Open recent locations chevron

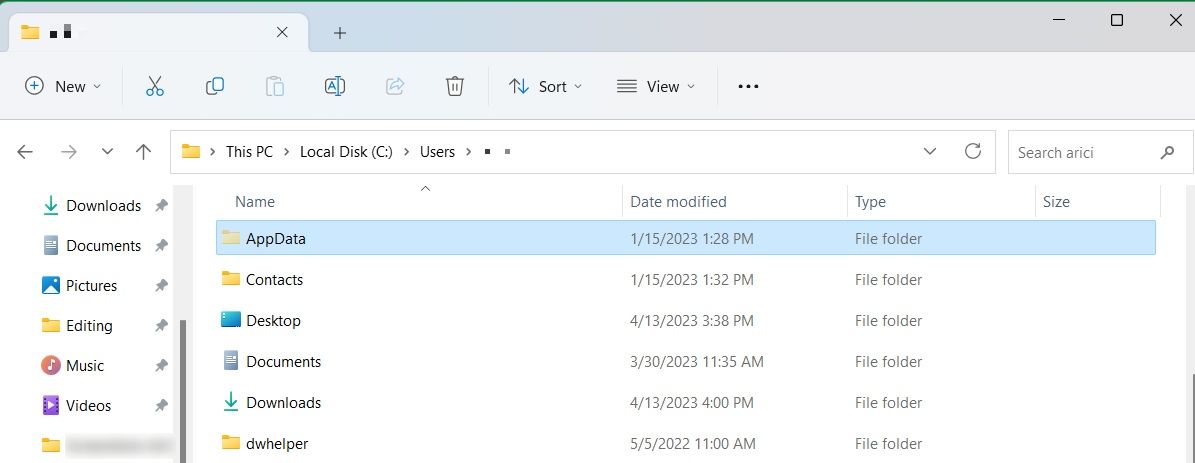coord(107,152)
